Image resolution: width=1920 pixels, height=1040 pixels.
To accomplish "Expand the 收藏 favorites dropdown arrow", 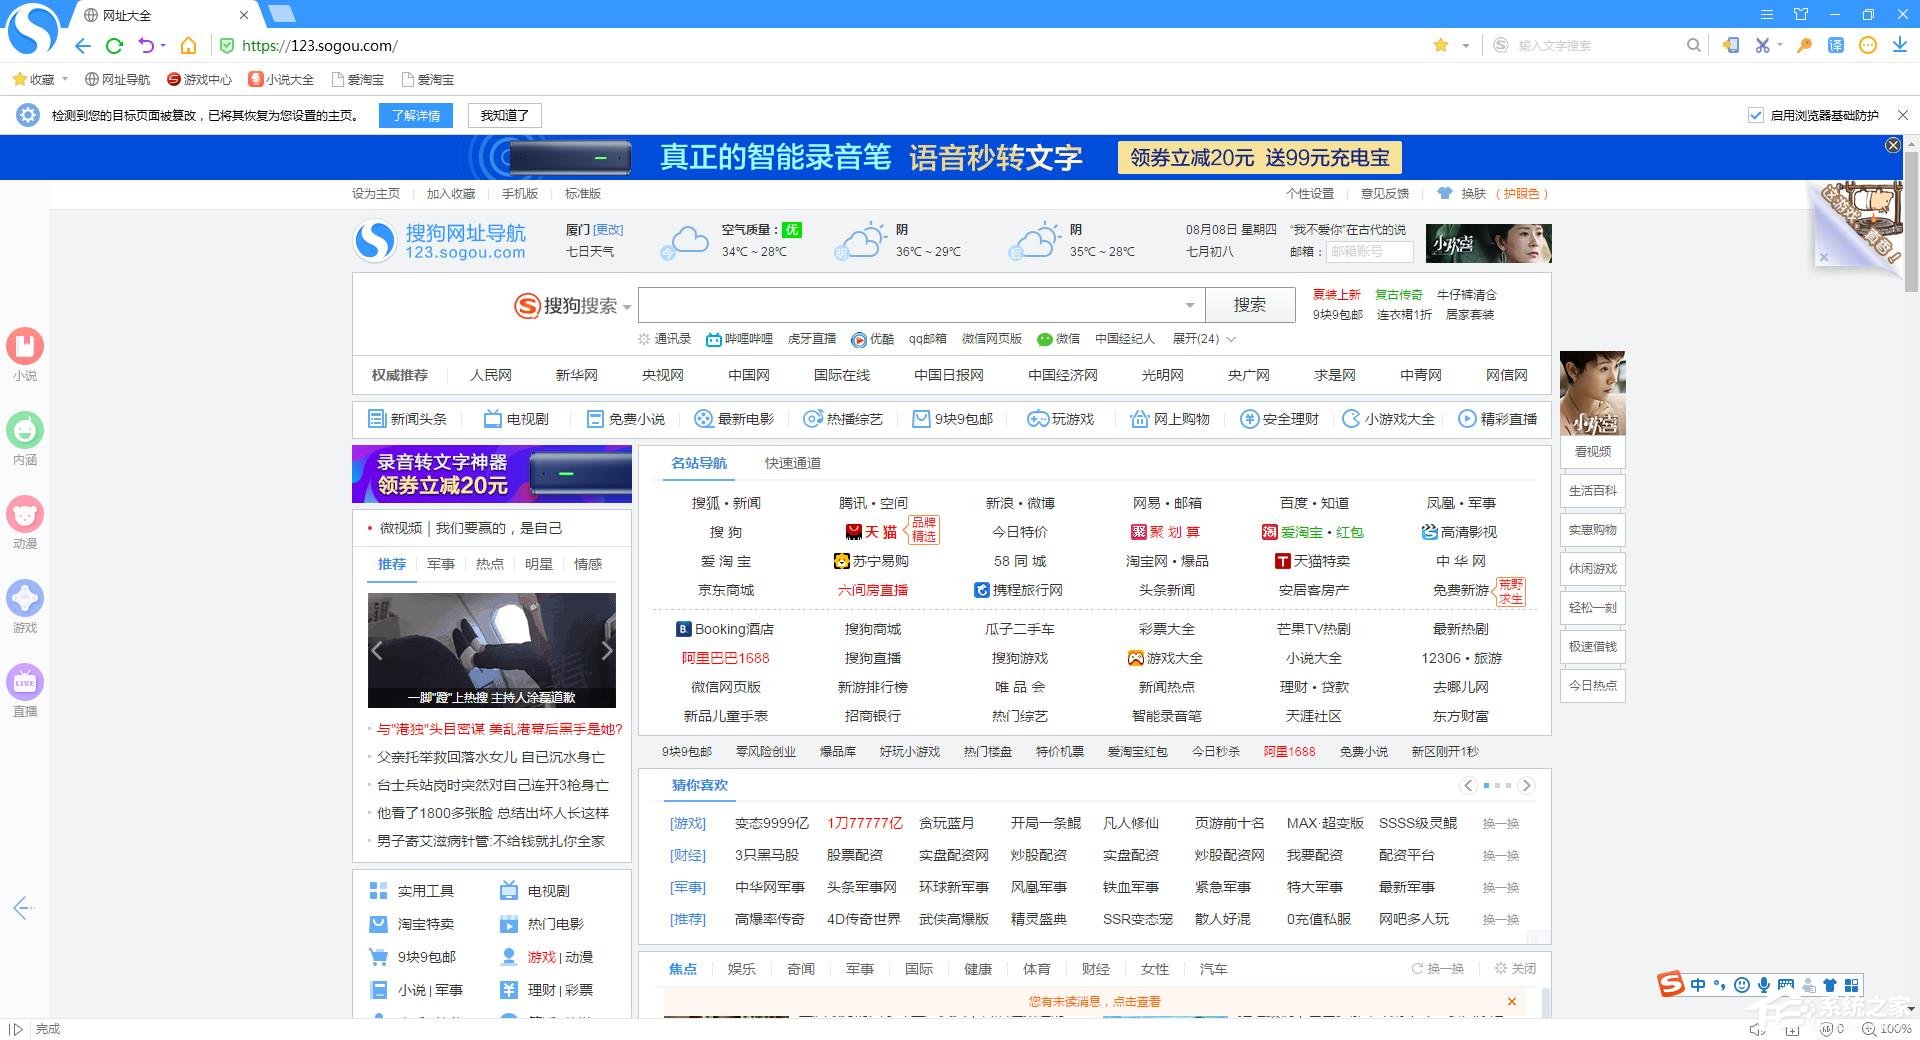I will point(65,79).
